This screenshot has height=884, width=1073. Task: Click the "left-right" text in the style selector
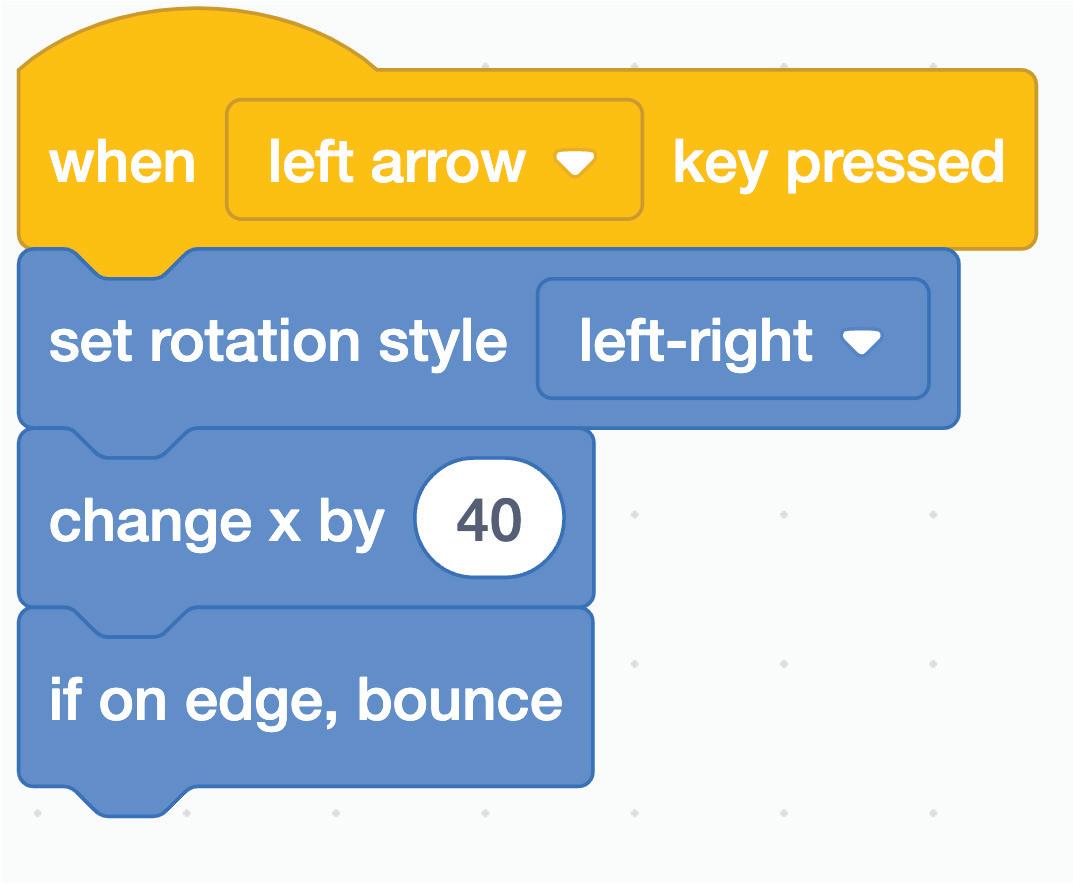point(695,341)
